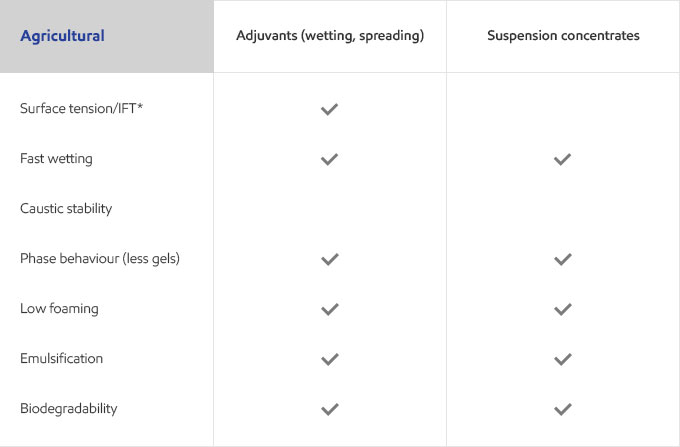Screen dimensions: 680x447
Task: Click Fast wetting checkmark in Adjuvants column
Action: [329, 159]
